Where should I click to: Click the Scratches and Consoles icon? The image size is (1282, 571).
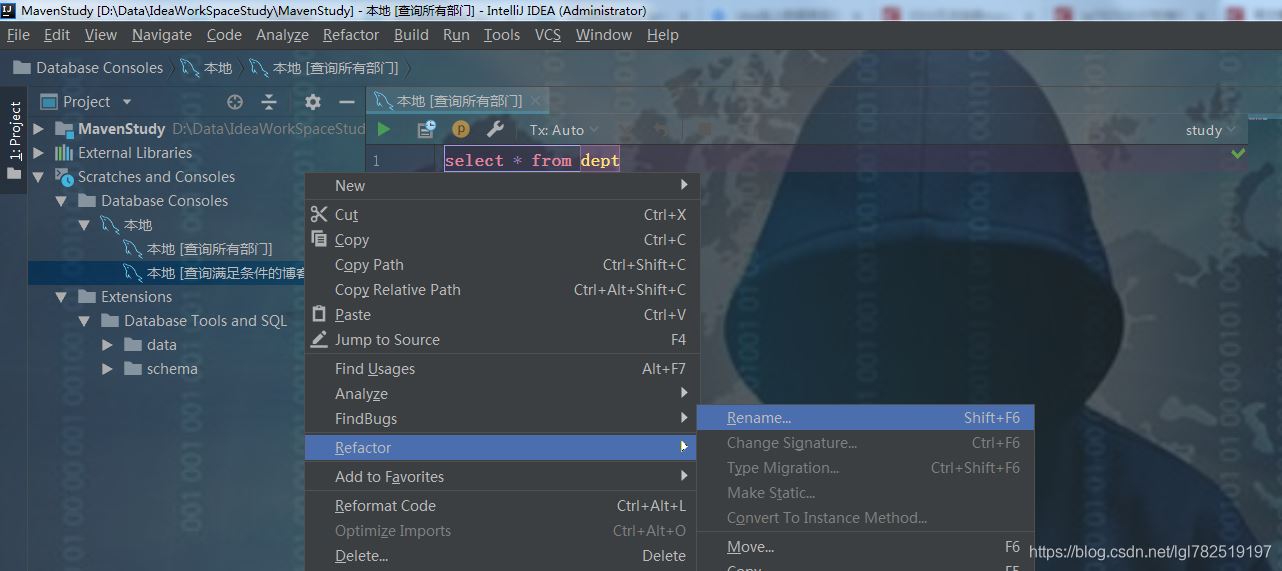point(64,177)
